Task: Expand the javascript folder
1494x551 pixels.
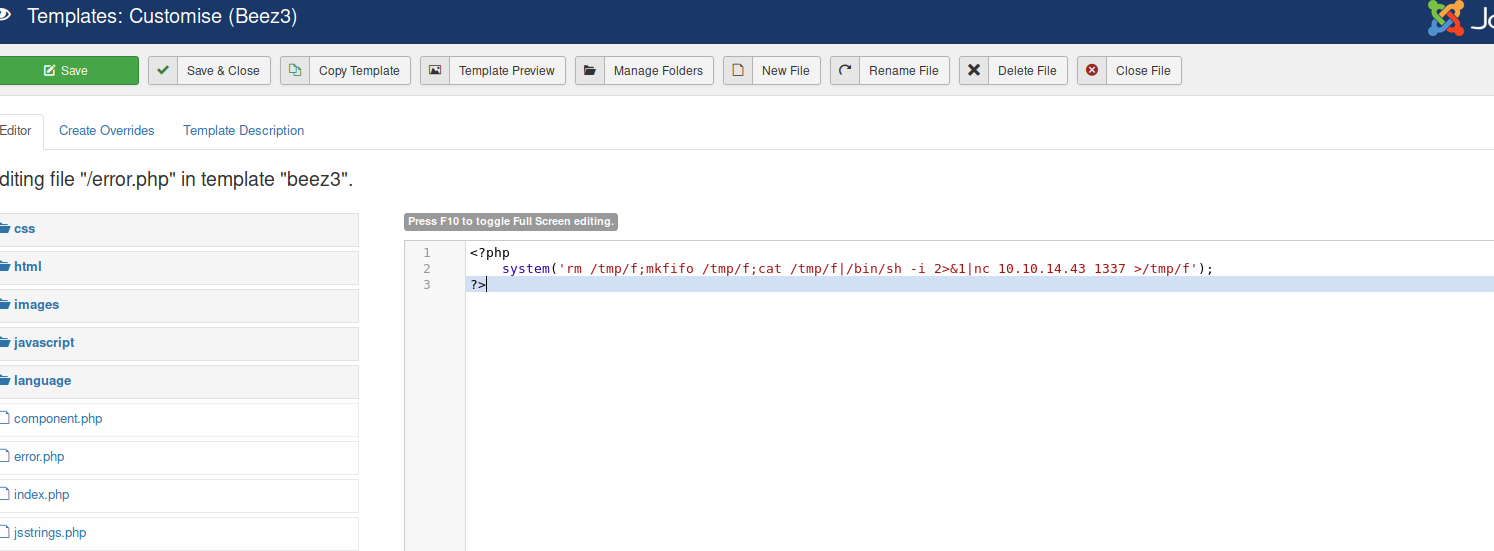Action: (179, 343)
